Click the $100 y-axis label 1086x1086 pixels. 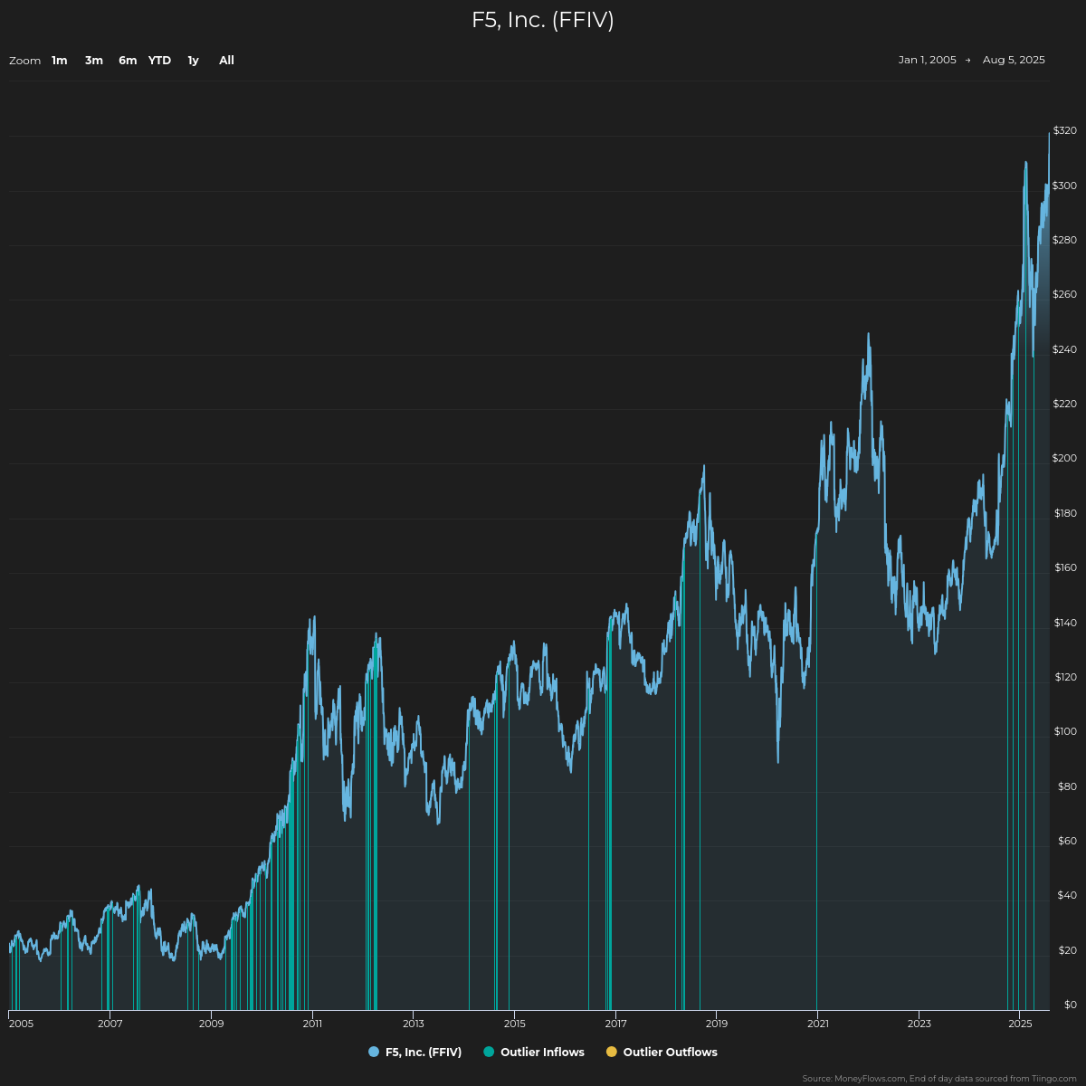pyautogui.click(x=1065, y=732)
